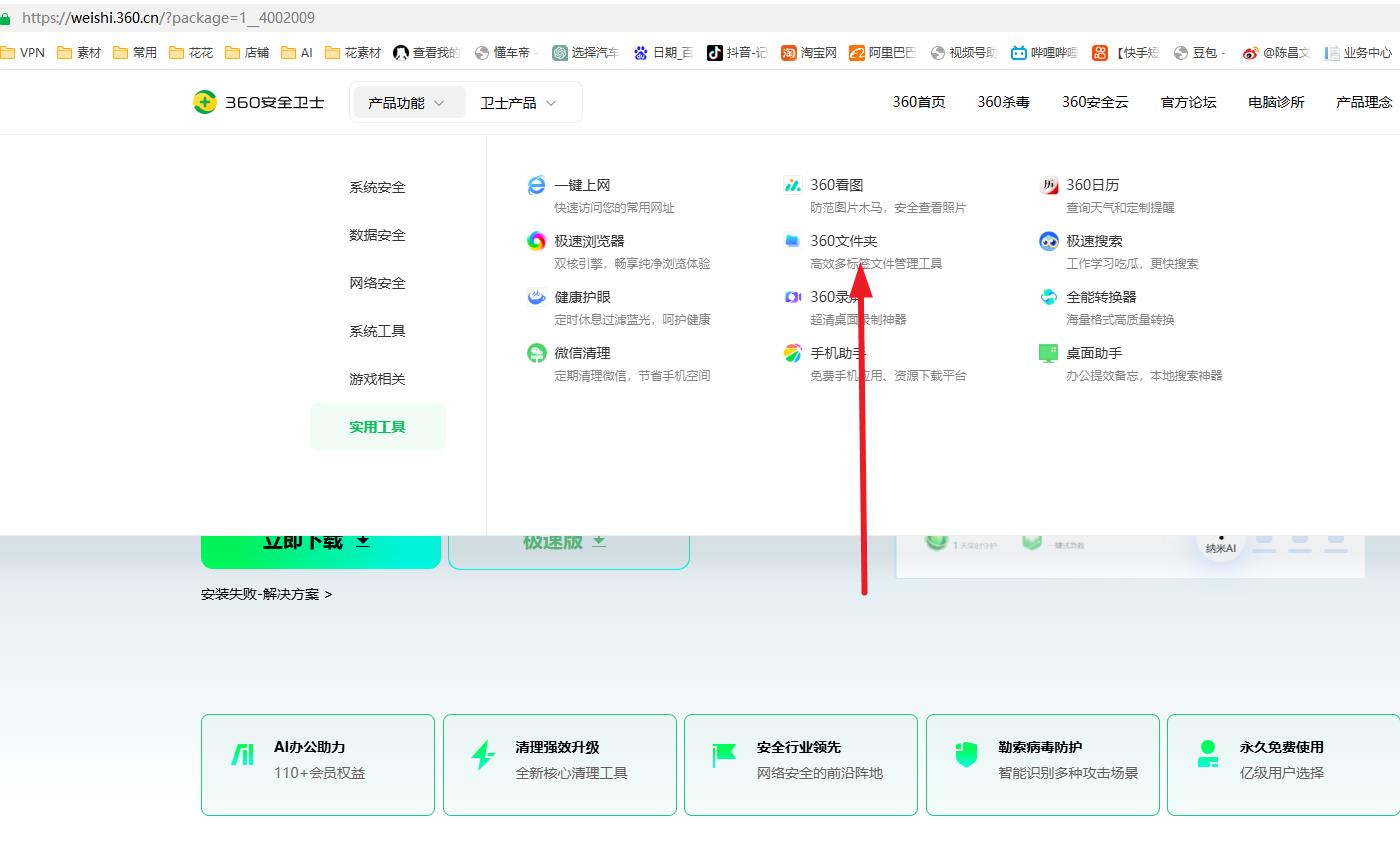Open the 选择汽车 bookmark

[x=586, y=53]
